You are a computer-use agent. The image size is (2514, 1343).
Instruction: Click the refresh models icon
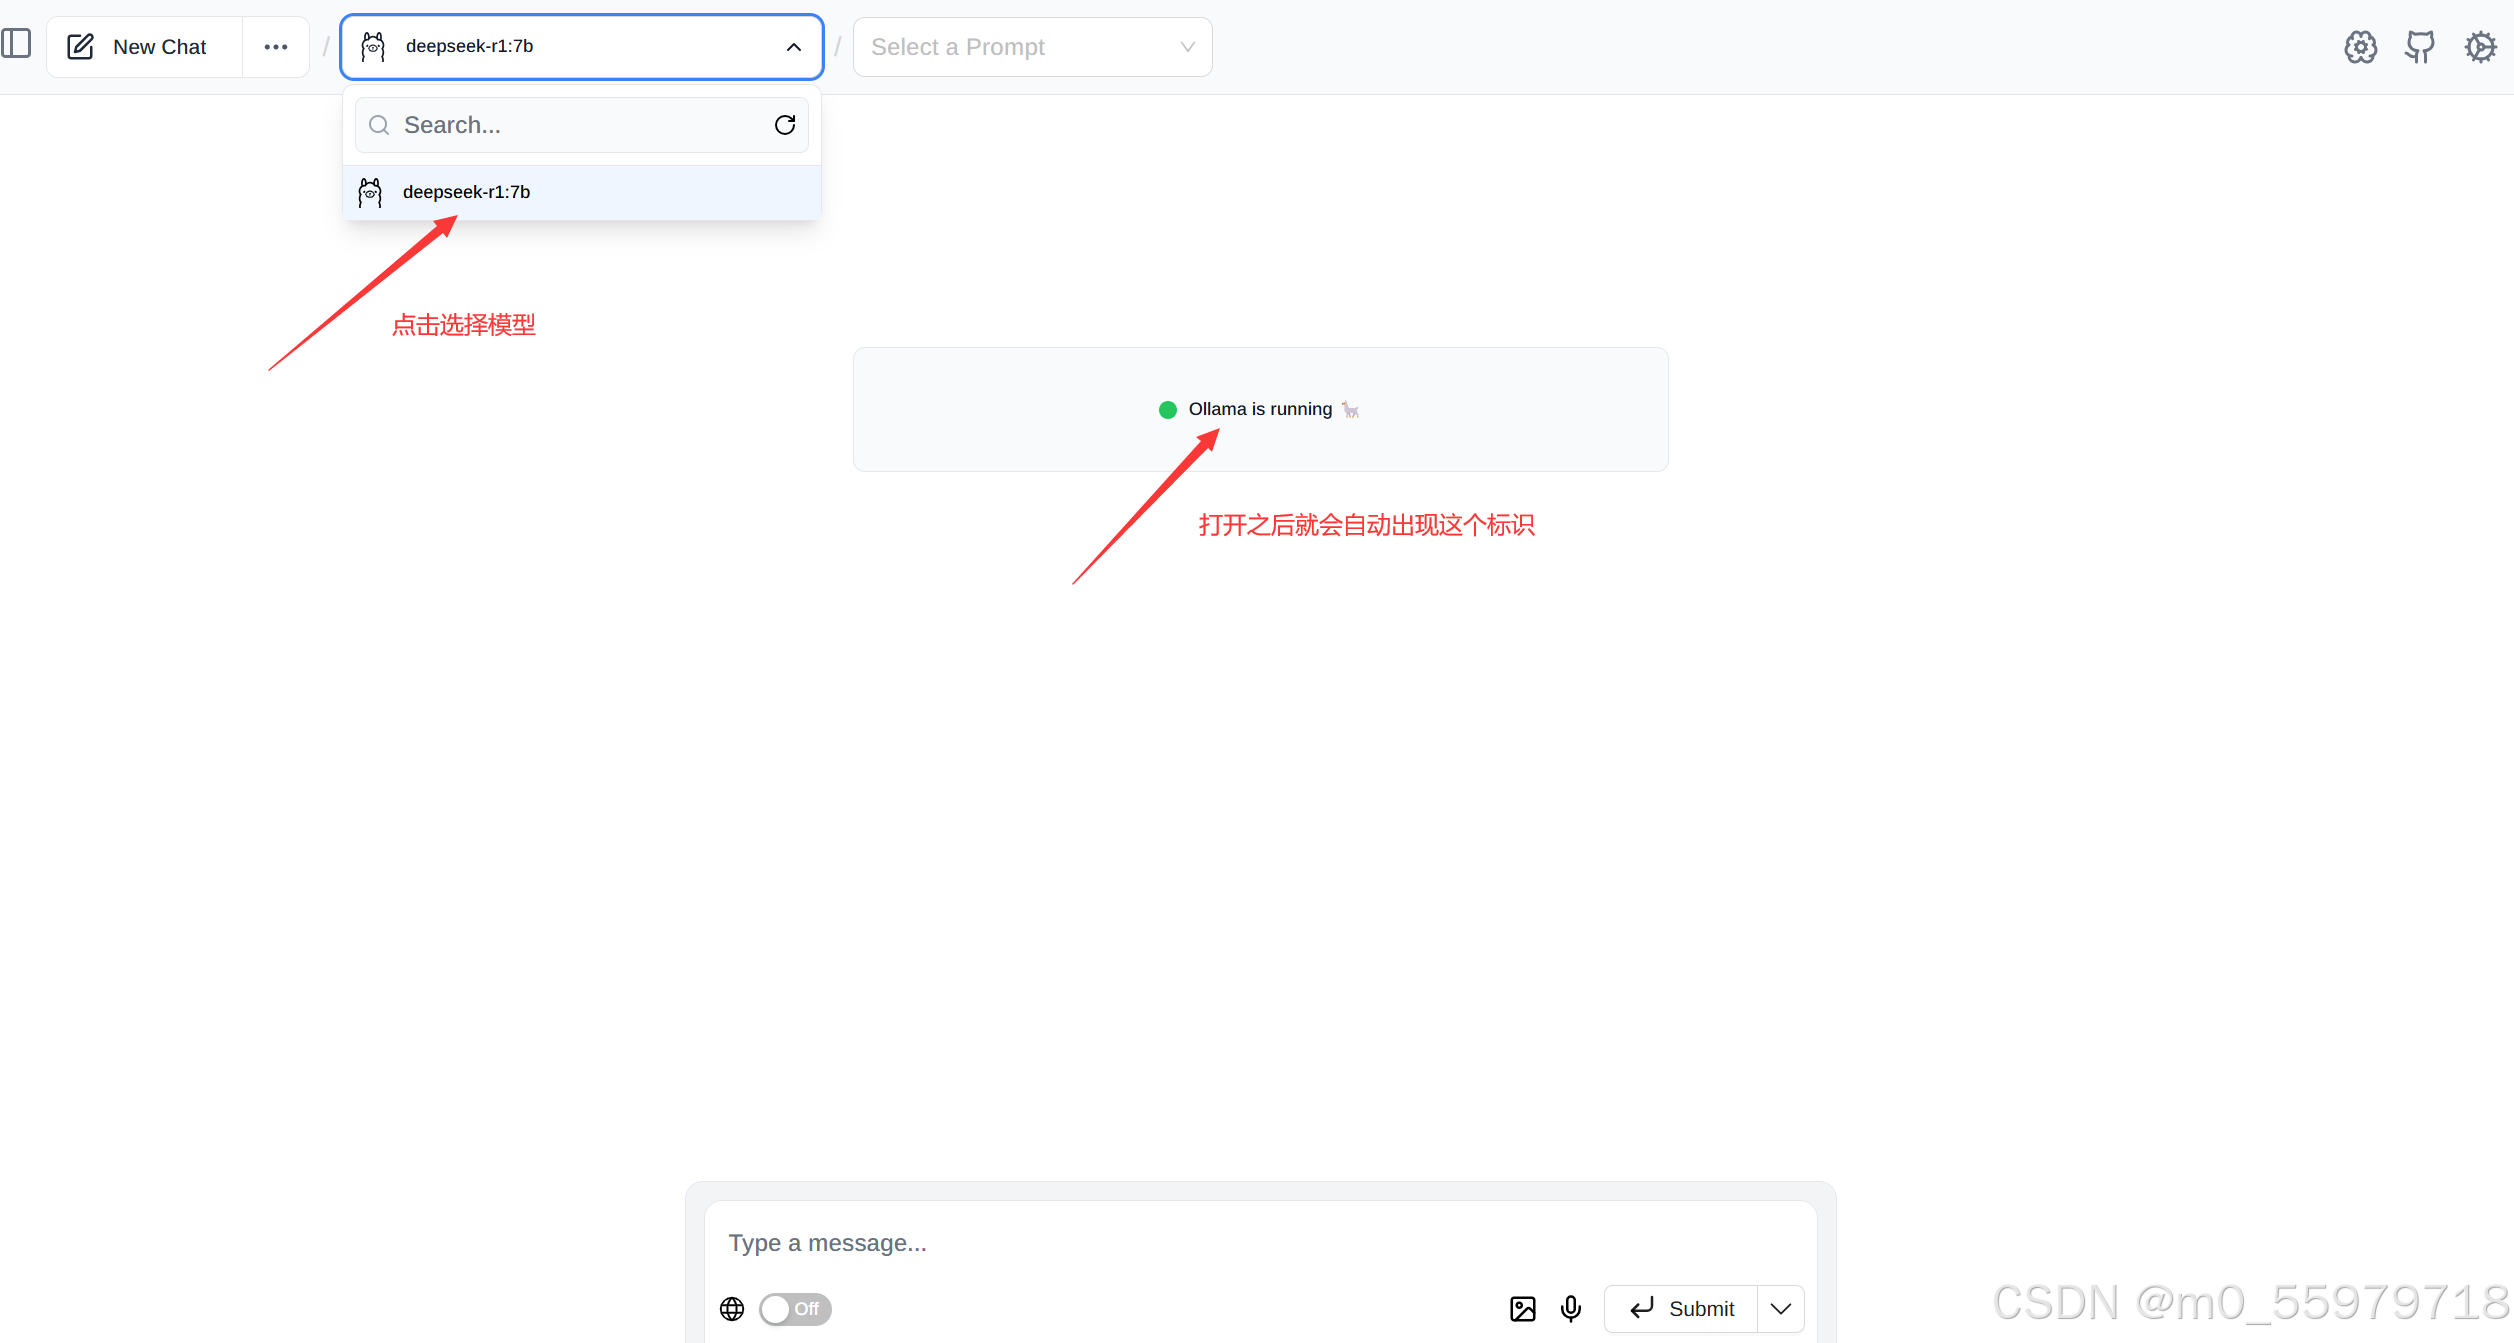785,125
